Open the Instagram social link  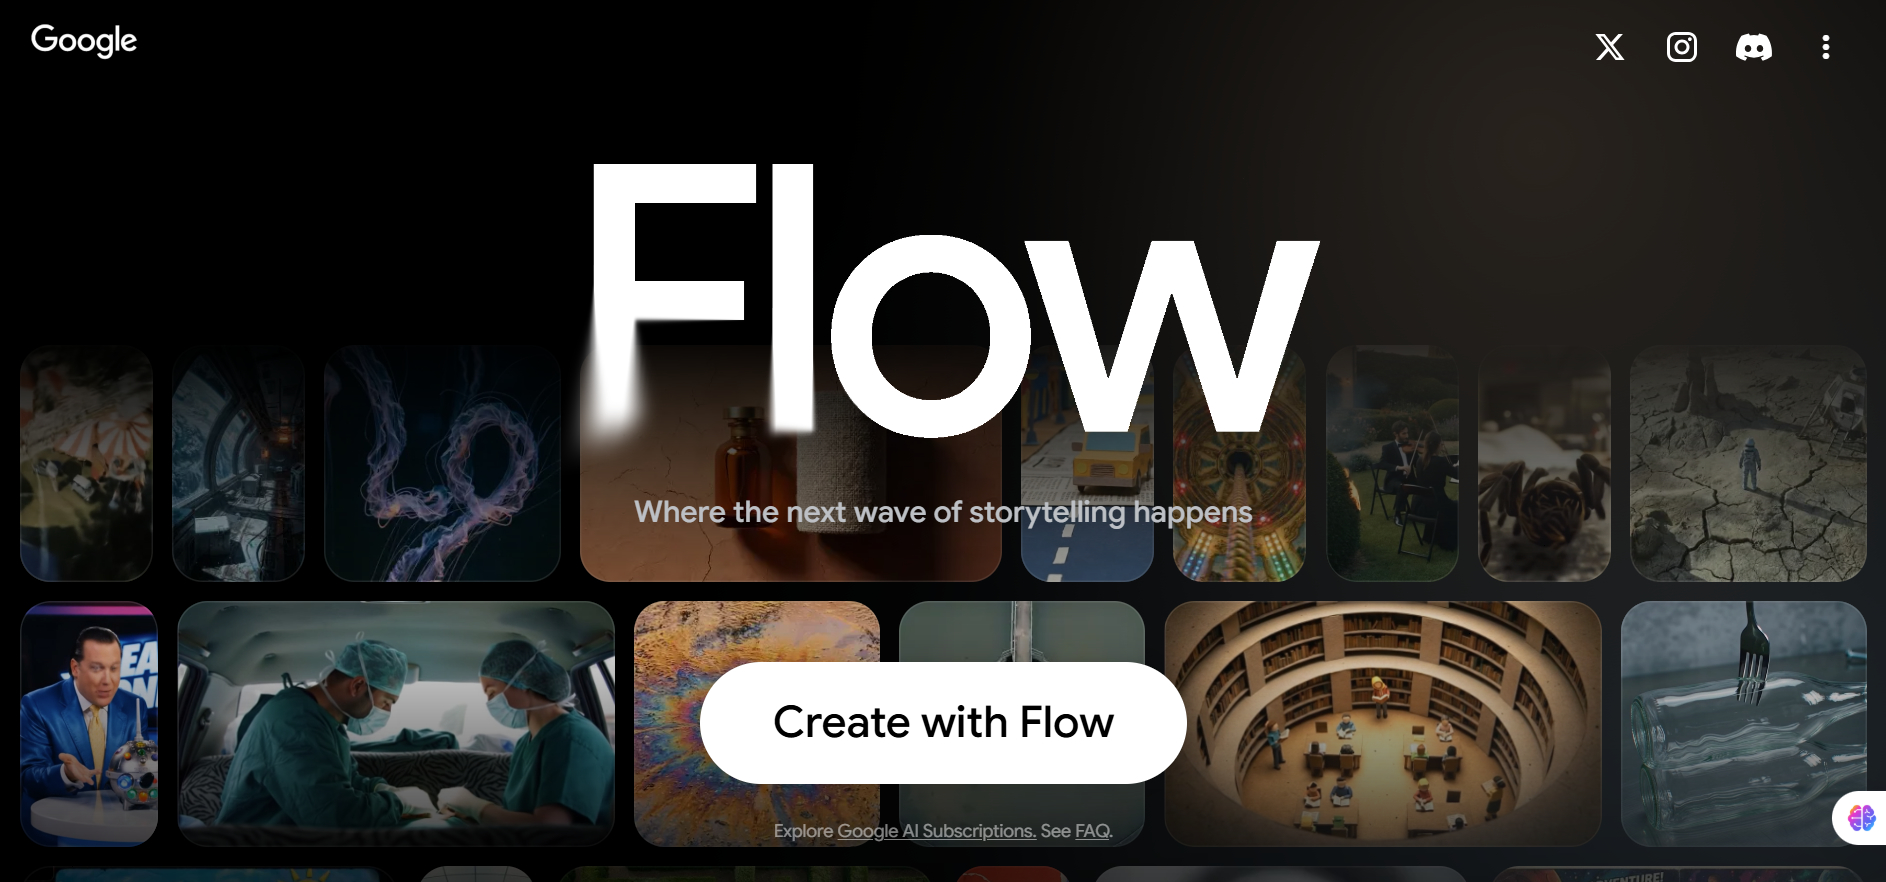click(1681, 47)
